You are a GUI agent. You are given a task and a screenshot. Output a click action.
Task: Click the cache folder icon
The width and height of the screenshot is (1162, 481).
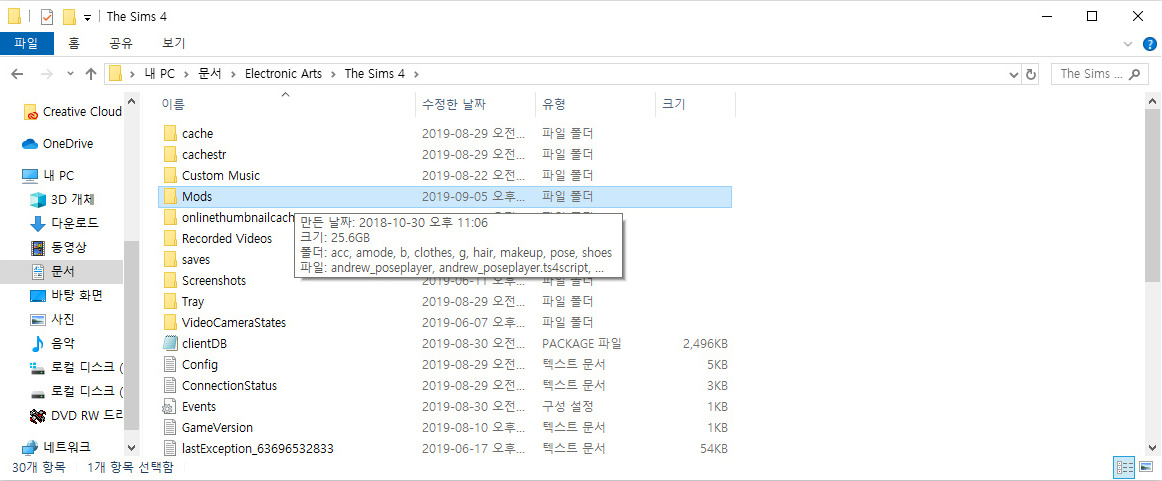170,133
